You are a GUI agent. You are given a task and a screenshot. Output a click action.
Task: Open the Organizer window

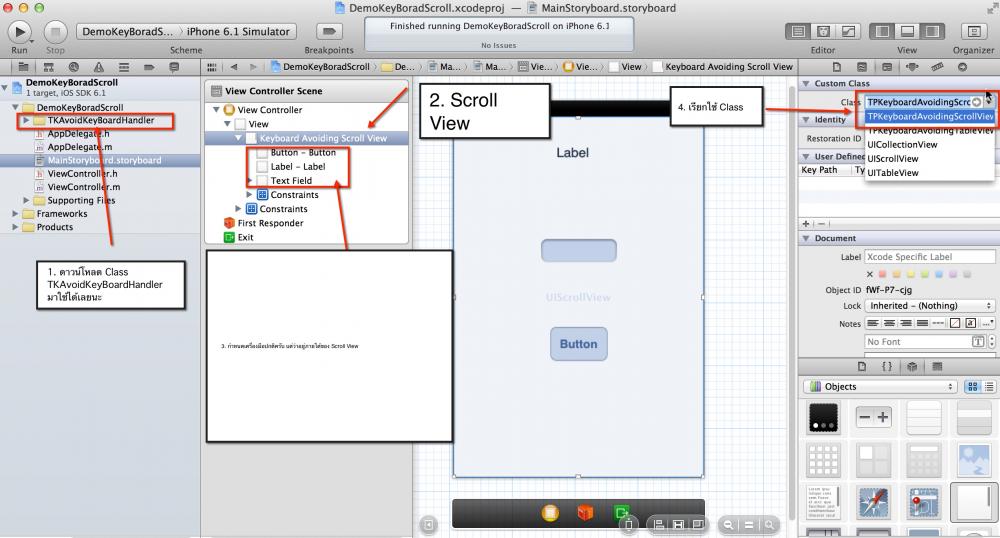coord(974,31)
